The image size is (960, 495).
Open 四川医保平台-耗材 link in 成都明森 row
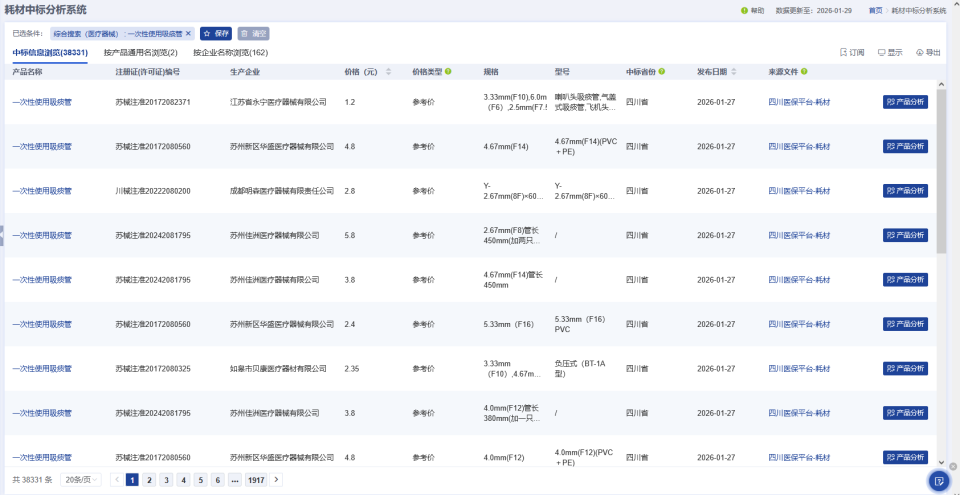coord(799,191)
